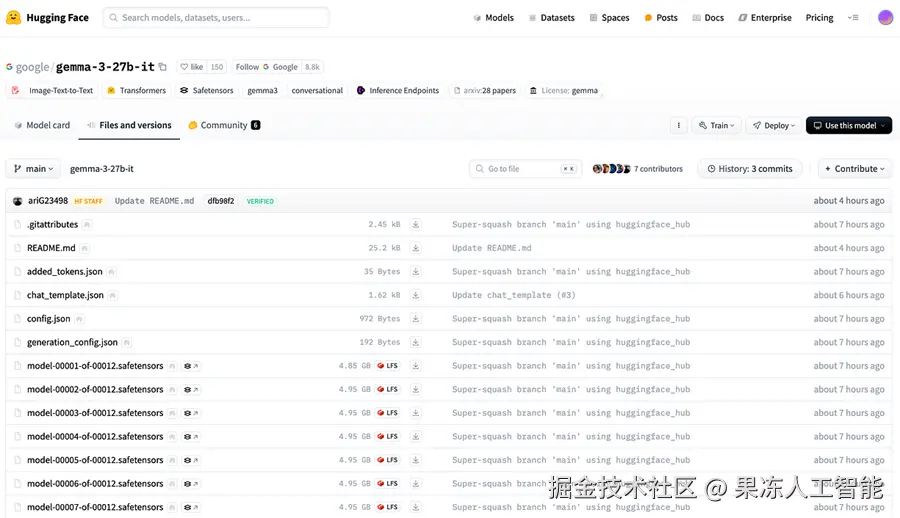The height and width of the screenshot is (518, 900).
Task: Download model-00001-of-00012.safetensors
Action: click(x=416, y=366)
